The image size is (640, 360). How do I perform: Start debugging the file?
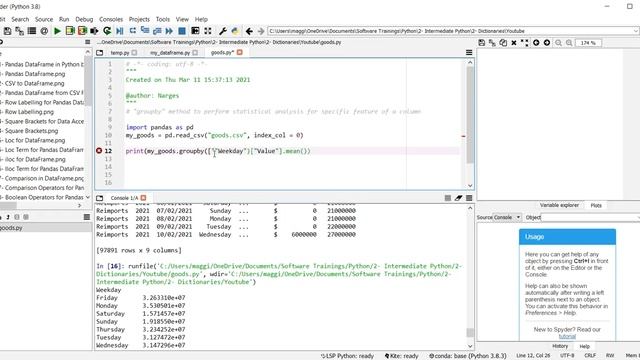120,31
